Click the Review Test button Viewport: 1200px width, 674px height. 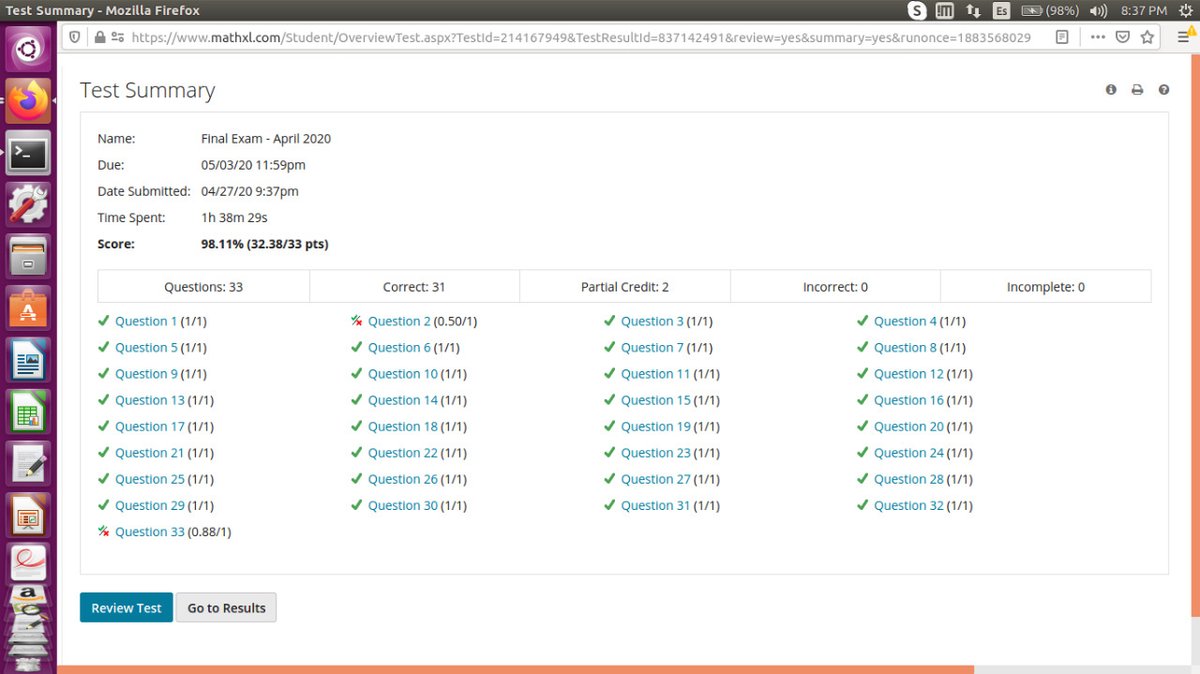coord(126,608)
